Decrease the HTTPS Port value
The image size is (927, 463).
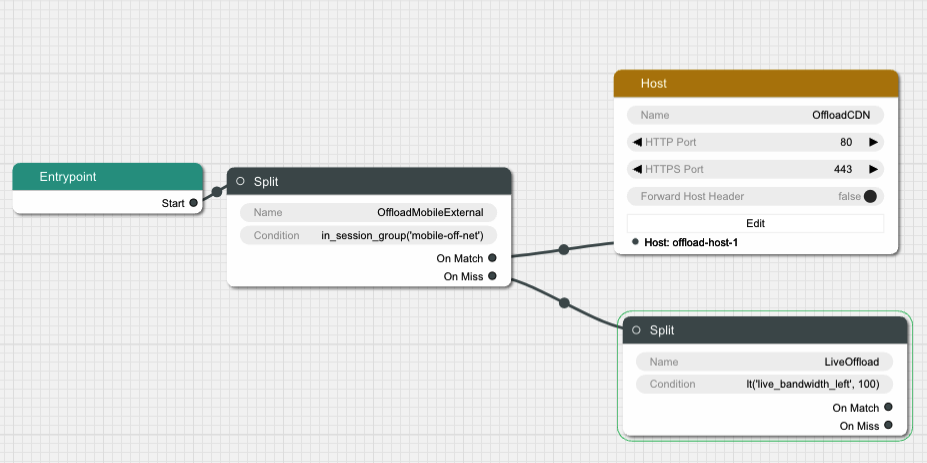tap(637, 169)
